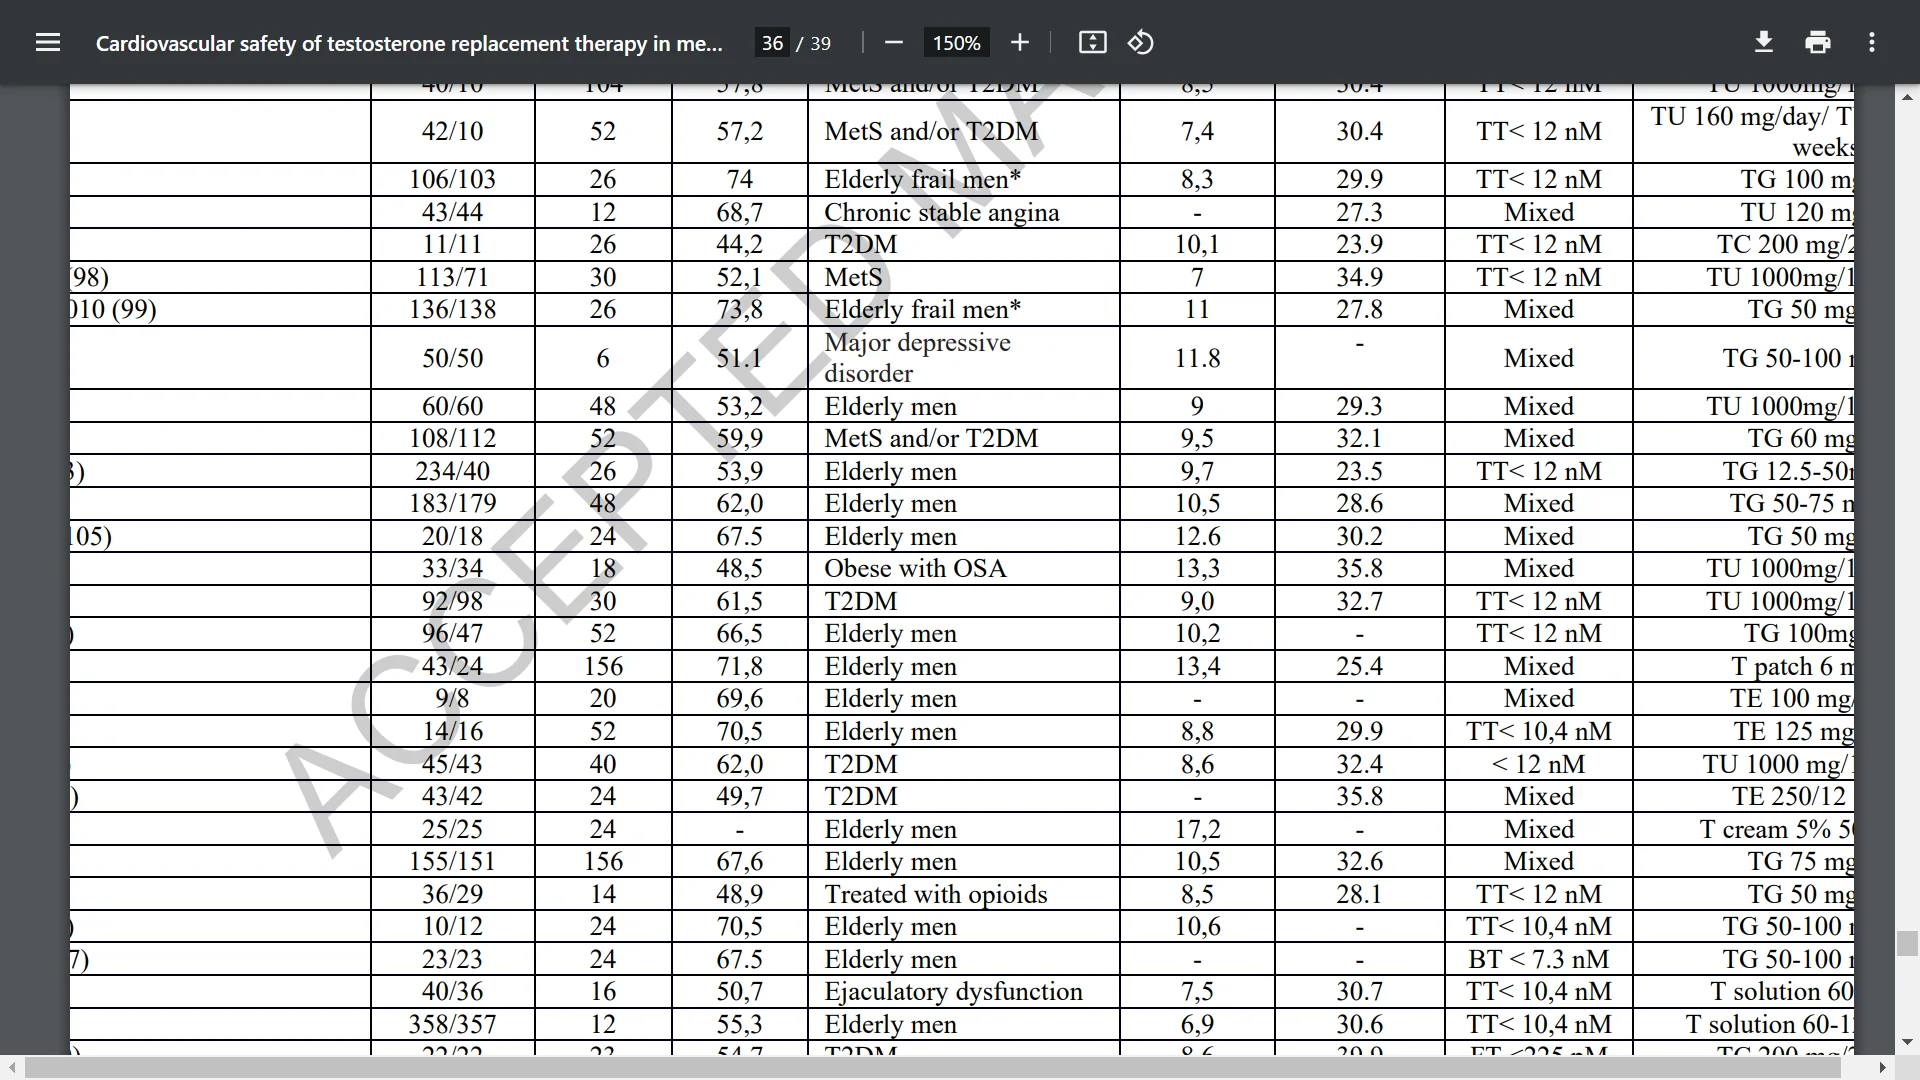
Task: Open the PDF sidebar menu icon
Action: point(48,42)
